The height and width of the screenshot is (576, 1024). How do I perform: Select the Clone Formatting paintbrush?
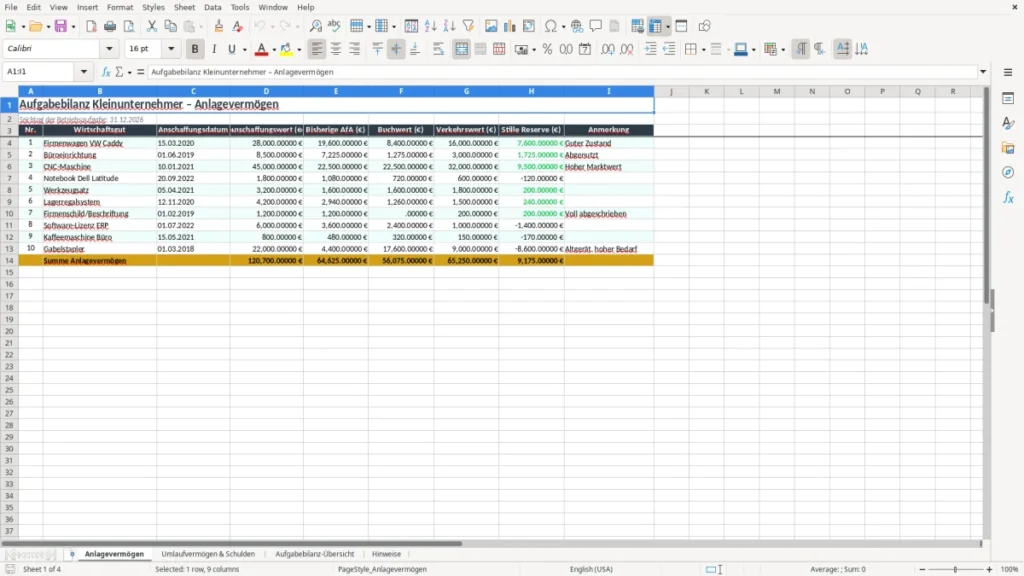(x=219, y=26)
